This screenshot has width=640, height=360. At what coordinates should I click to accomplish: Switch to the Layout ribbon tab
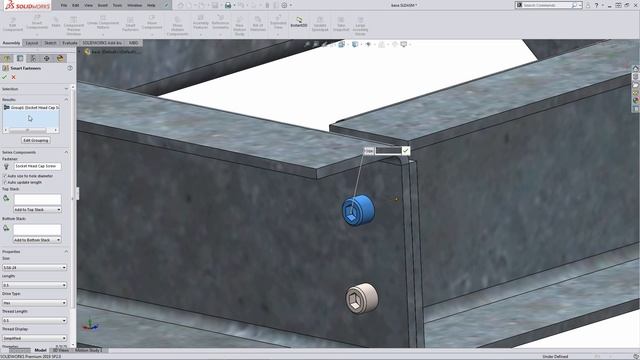pos(32,43)
